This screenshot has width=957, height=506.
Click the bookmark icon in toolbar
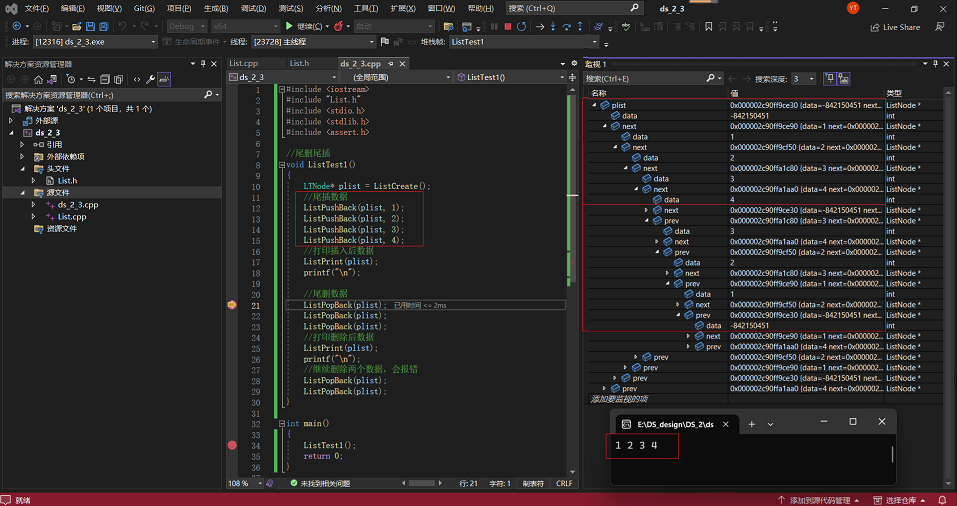coord(709,27)
